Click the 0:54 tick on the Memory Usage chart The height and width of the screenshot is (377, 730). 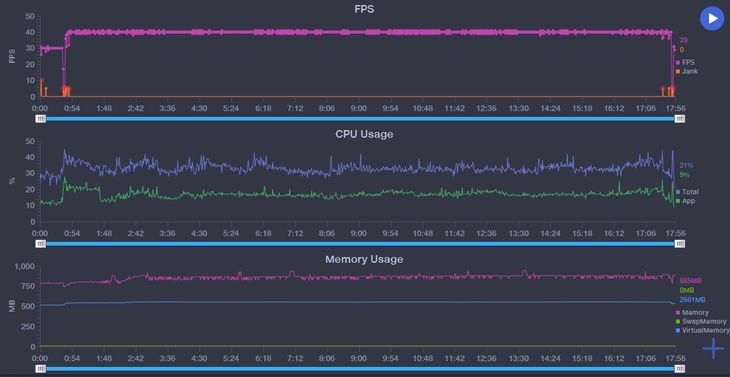[x=72, y=358]
